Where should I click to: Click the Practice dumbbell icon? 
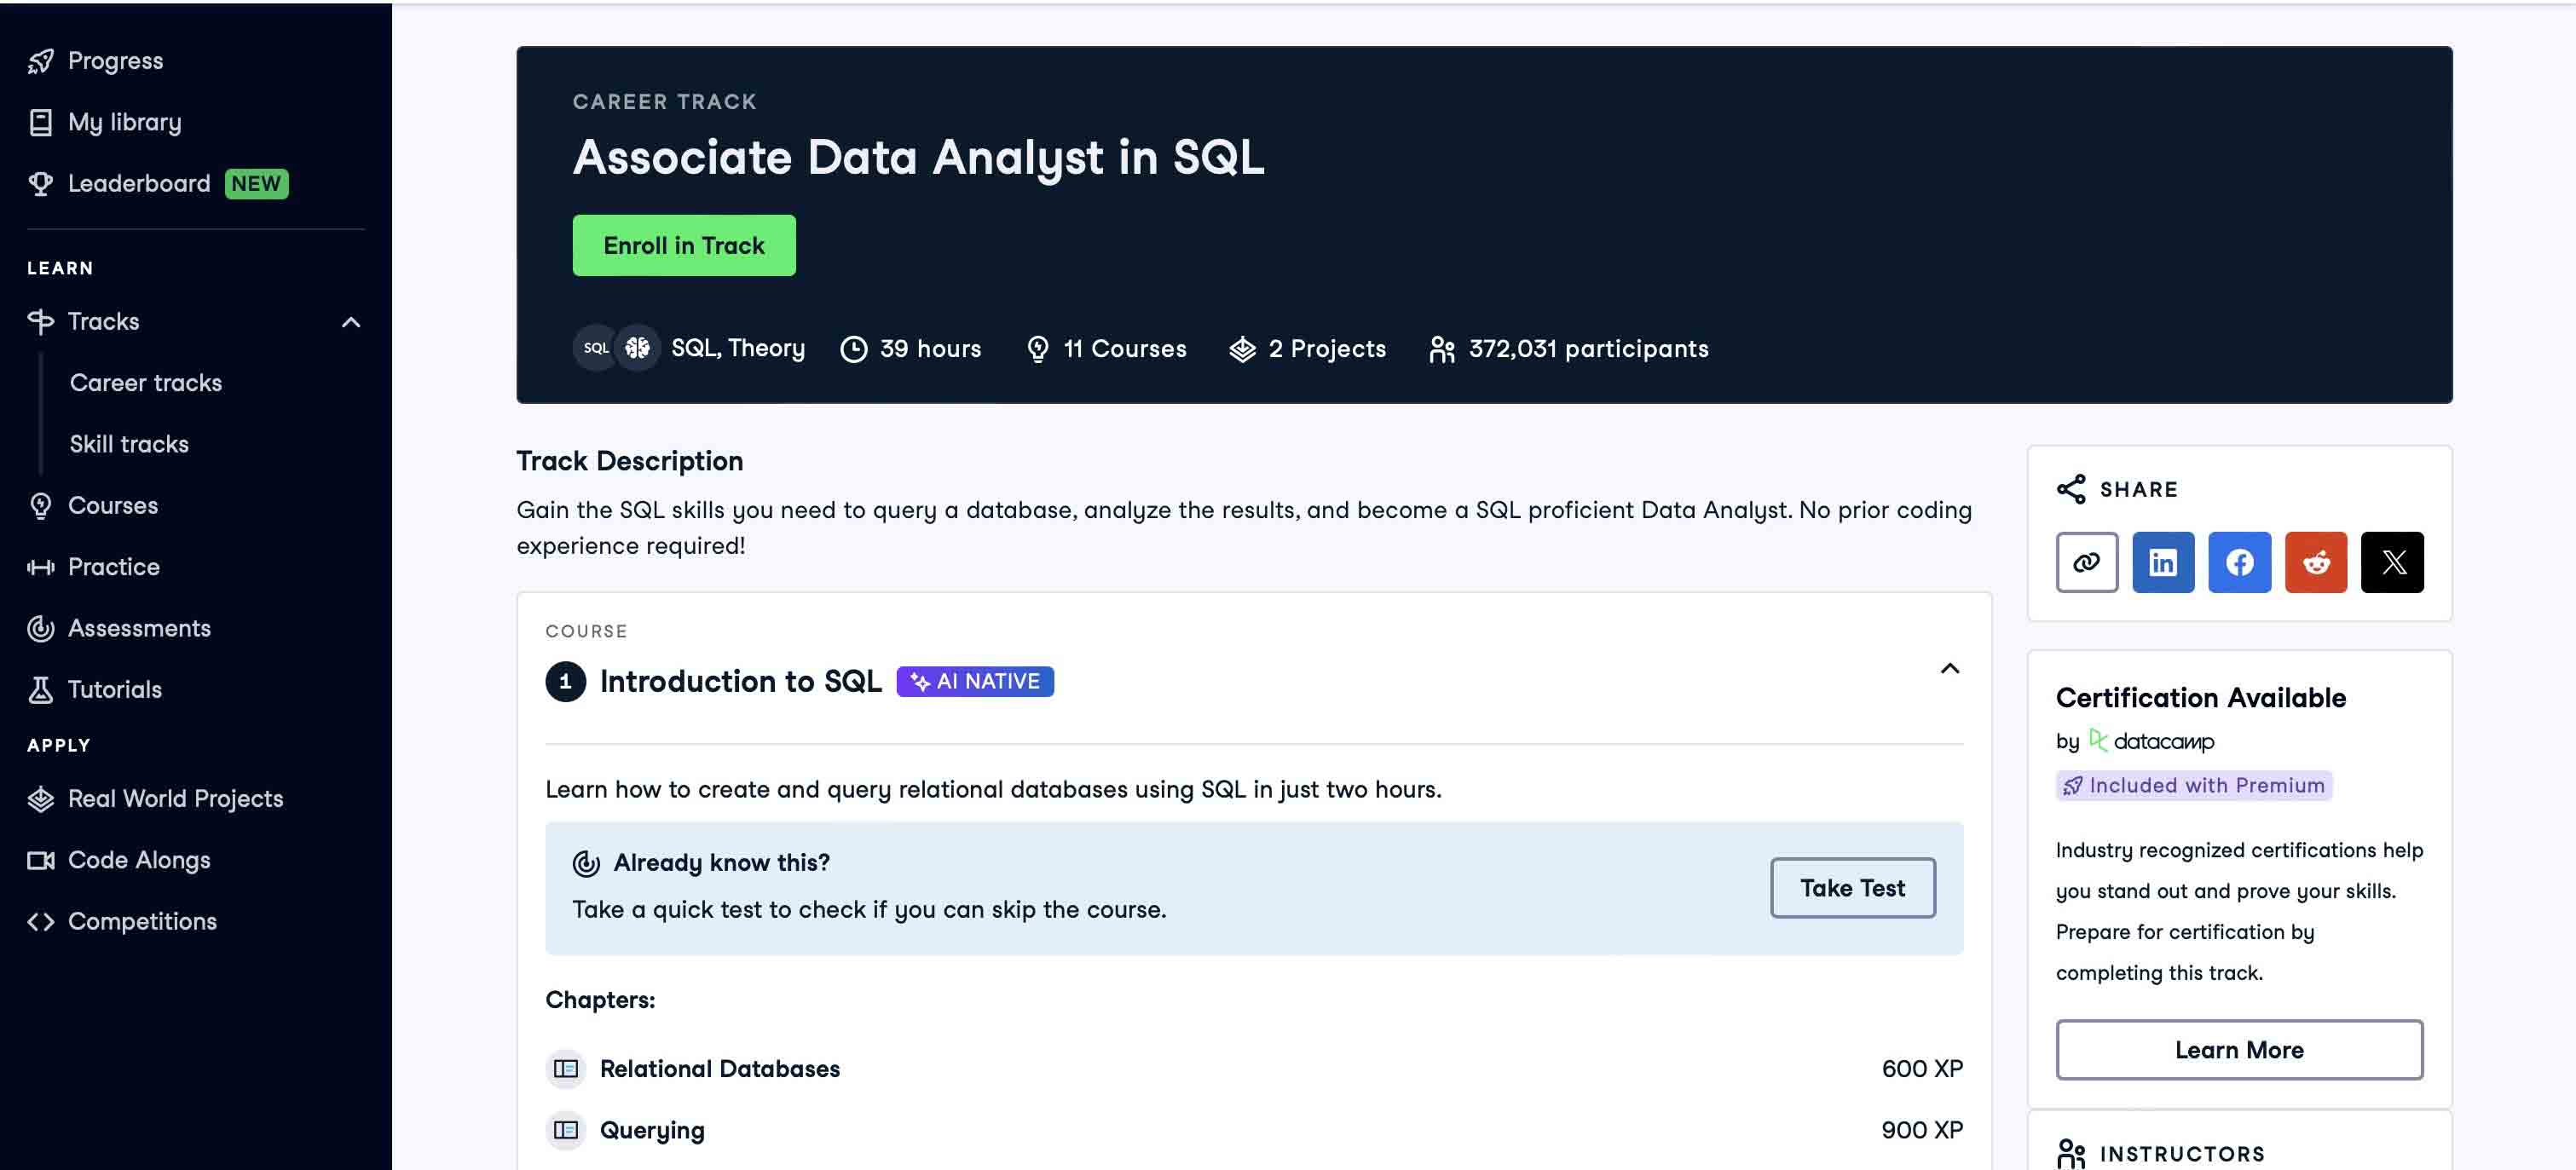41,568
